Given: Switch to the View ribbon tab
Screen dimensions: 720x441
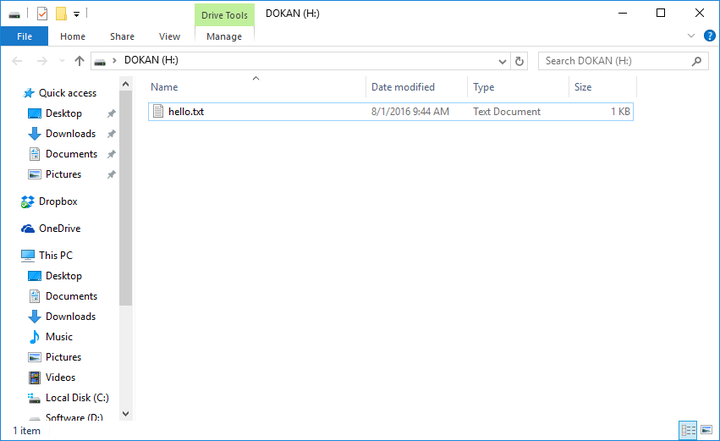Looking at the screenshot, I should 169,36.
